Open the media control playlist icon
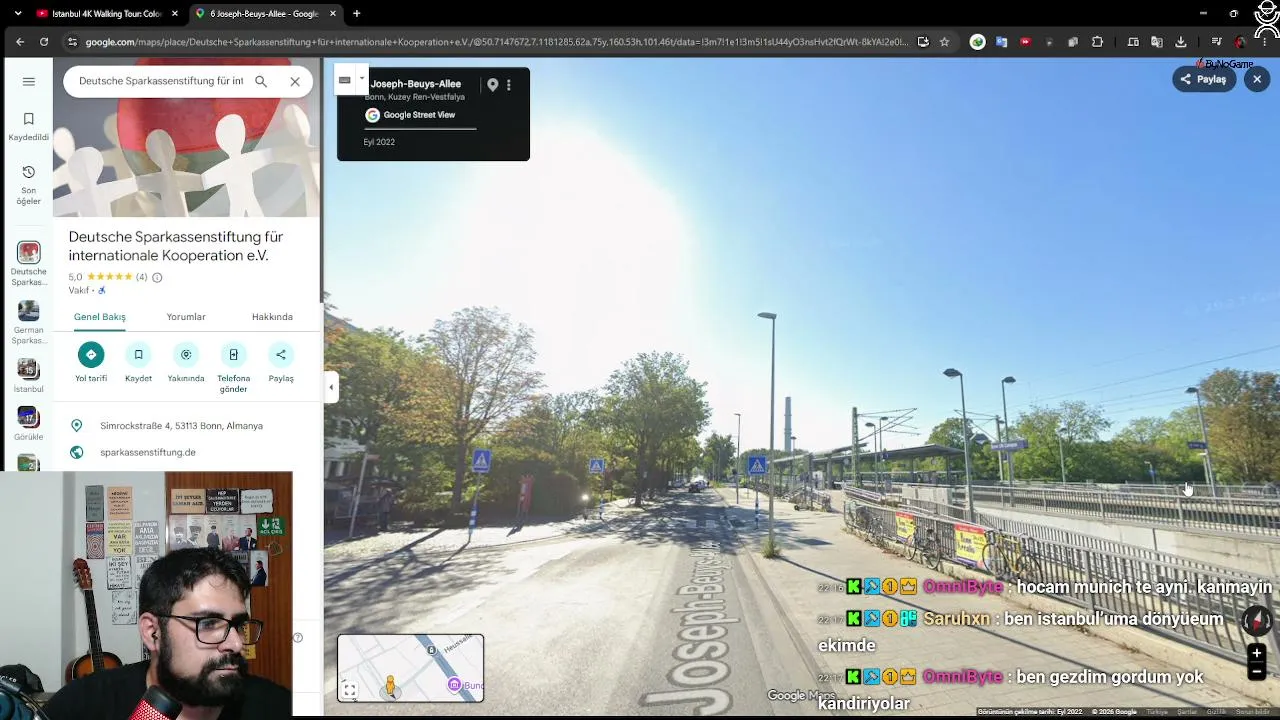1280x720 pixels. (x=1217, y=42)
